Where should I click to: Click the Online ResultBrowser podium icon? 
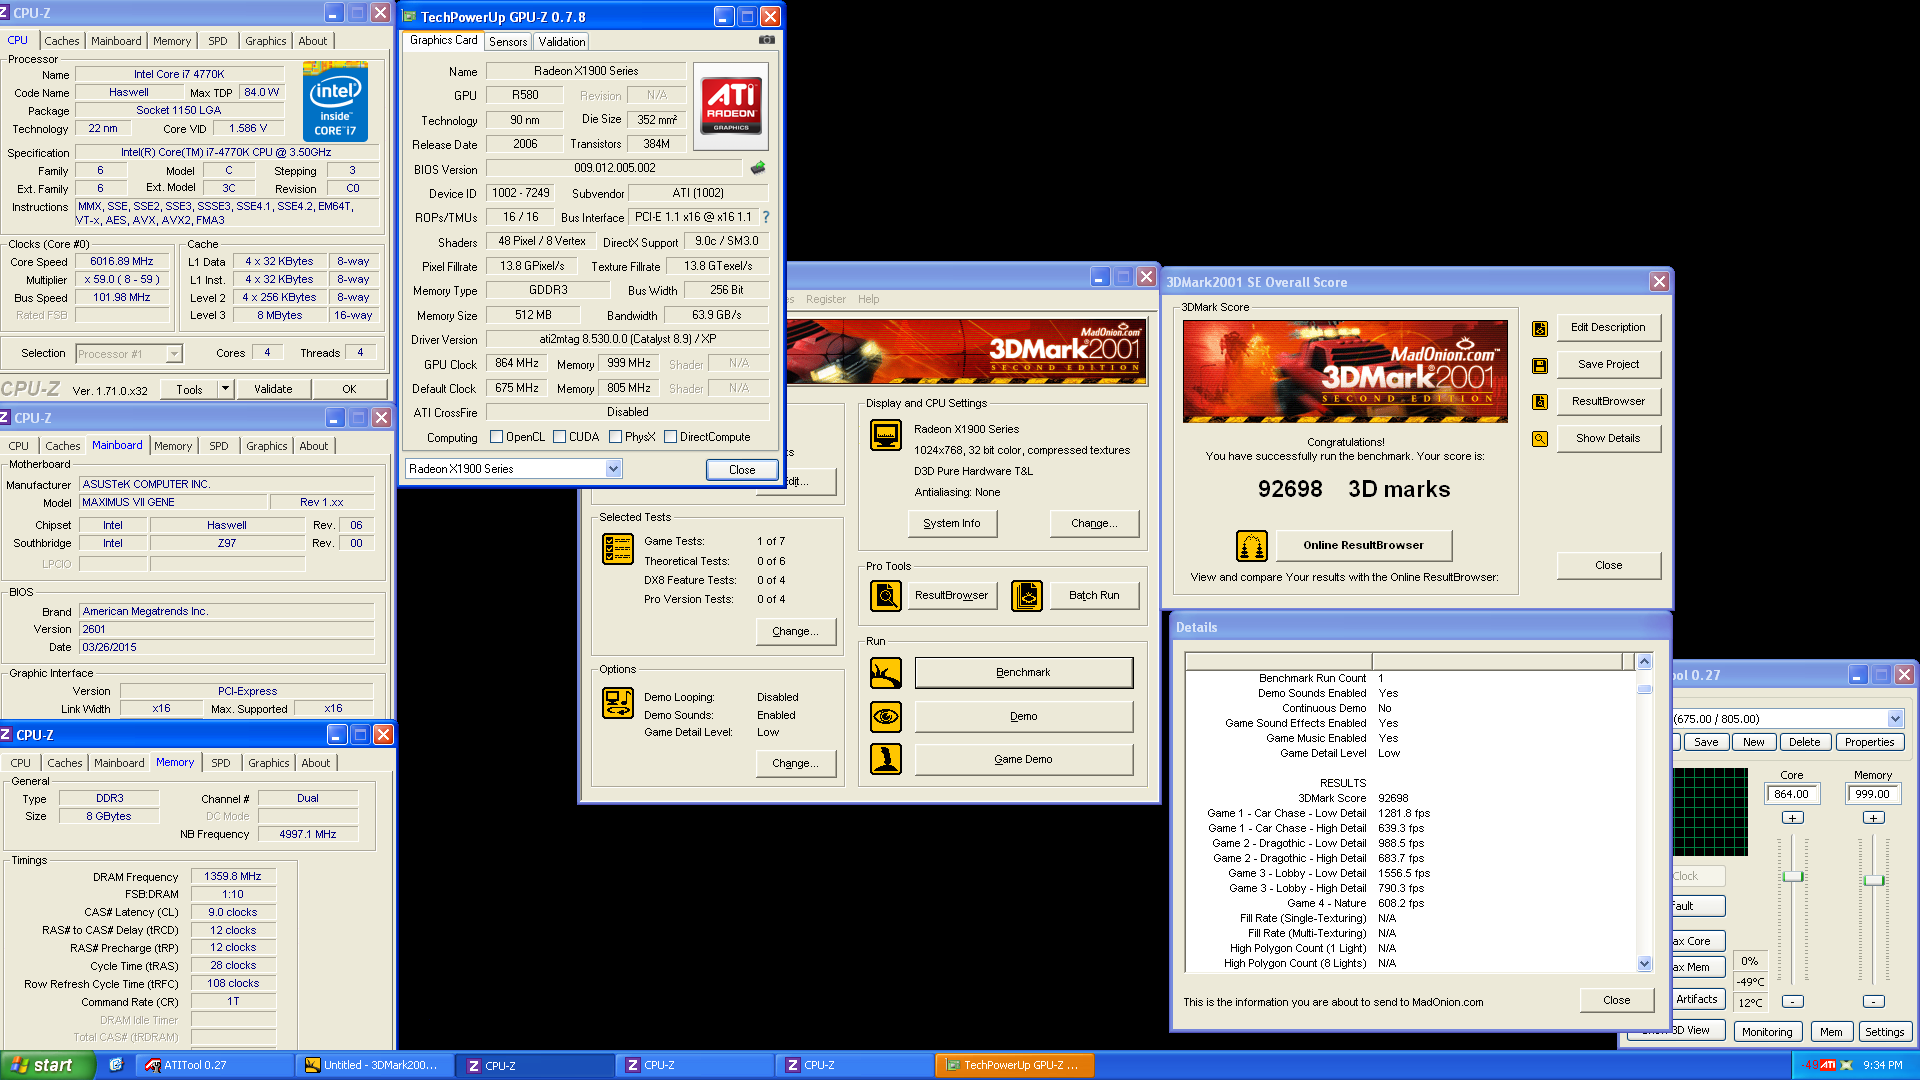1252,546
